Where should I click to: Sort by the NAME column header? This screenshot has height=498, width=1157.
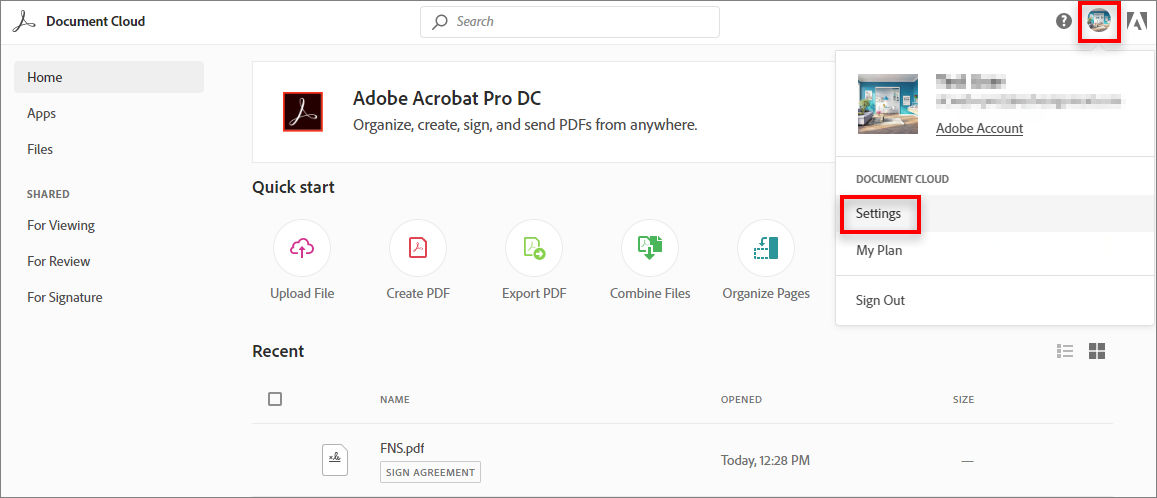coord(395,400)
